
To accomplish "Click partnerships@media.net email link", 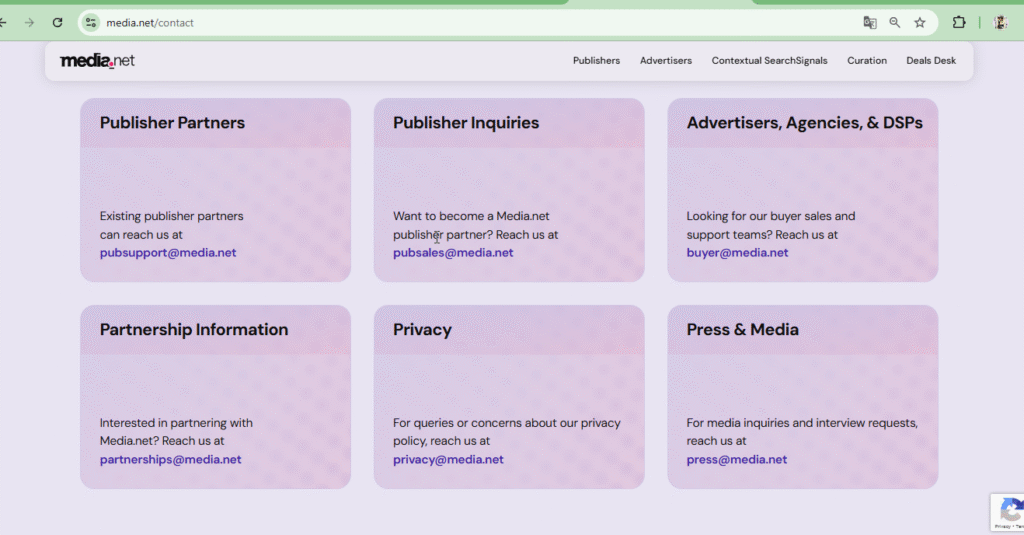I will 170,459.
